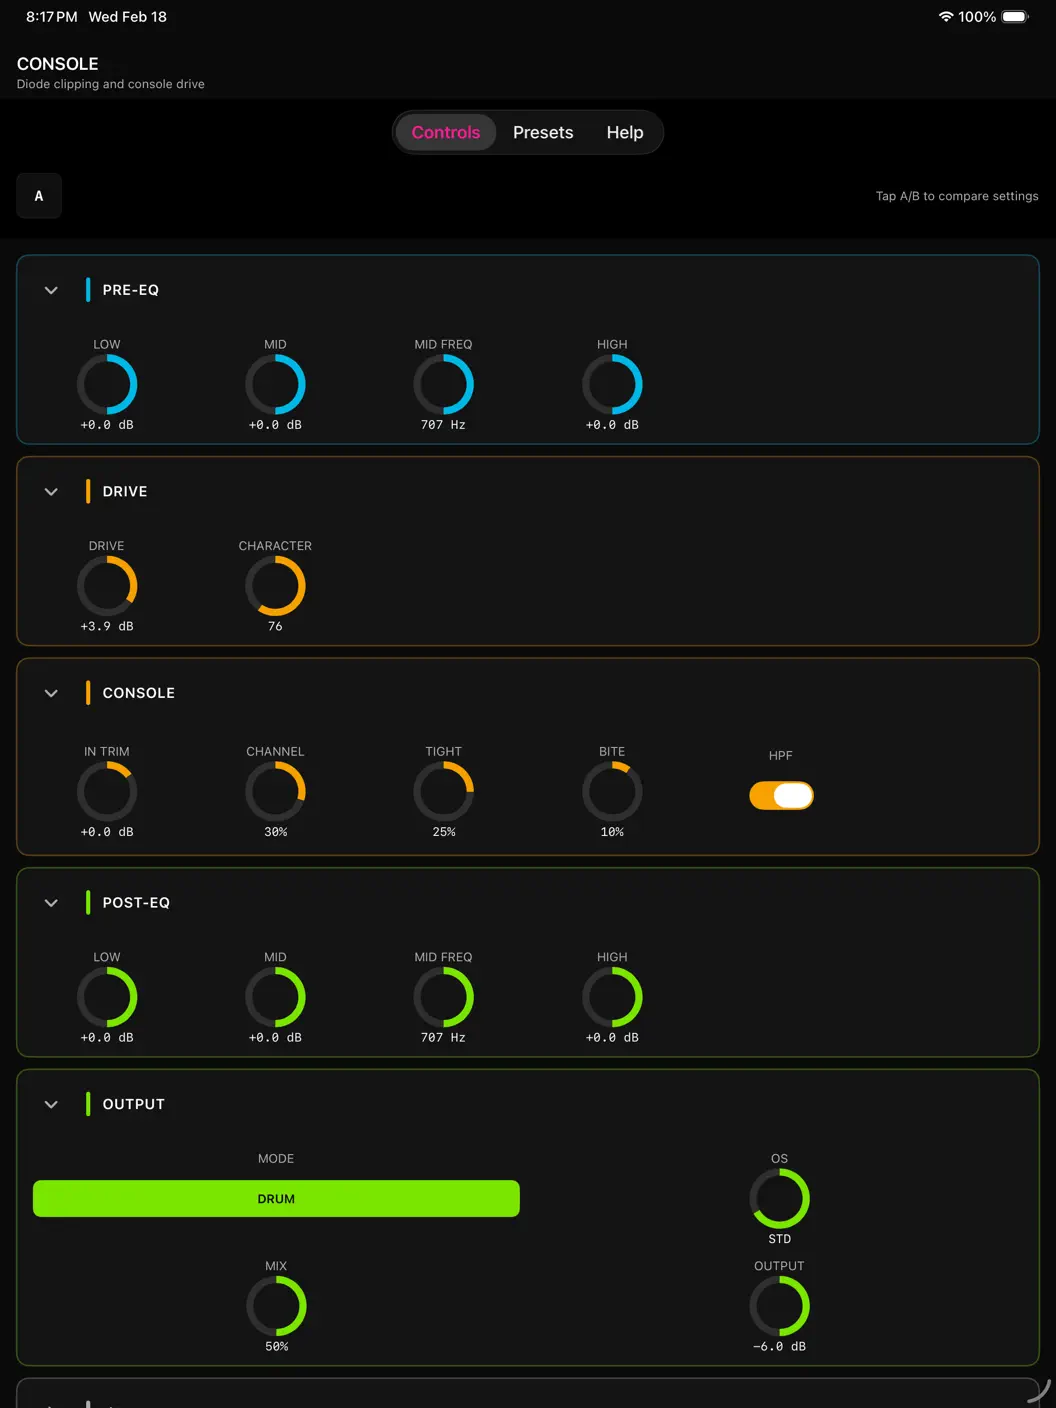1056x1408 pixels.
Task: Click the OS oversampling knob
Action: pyautogui.click(x=780, y=1199)
